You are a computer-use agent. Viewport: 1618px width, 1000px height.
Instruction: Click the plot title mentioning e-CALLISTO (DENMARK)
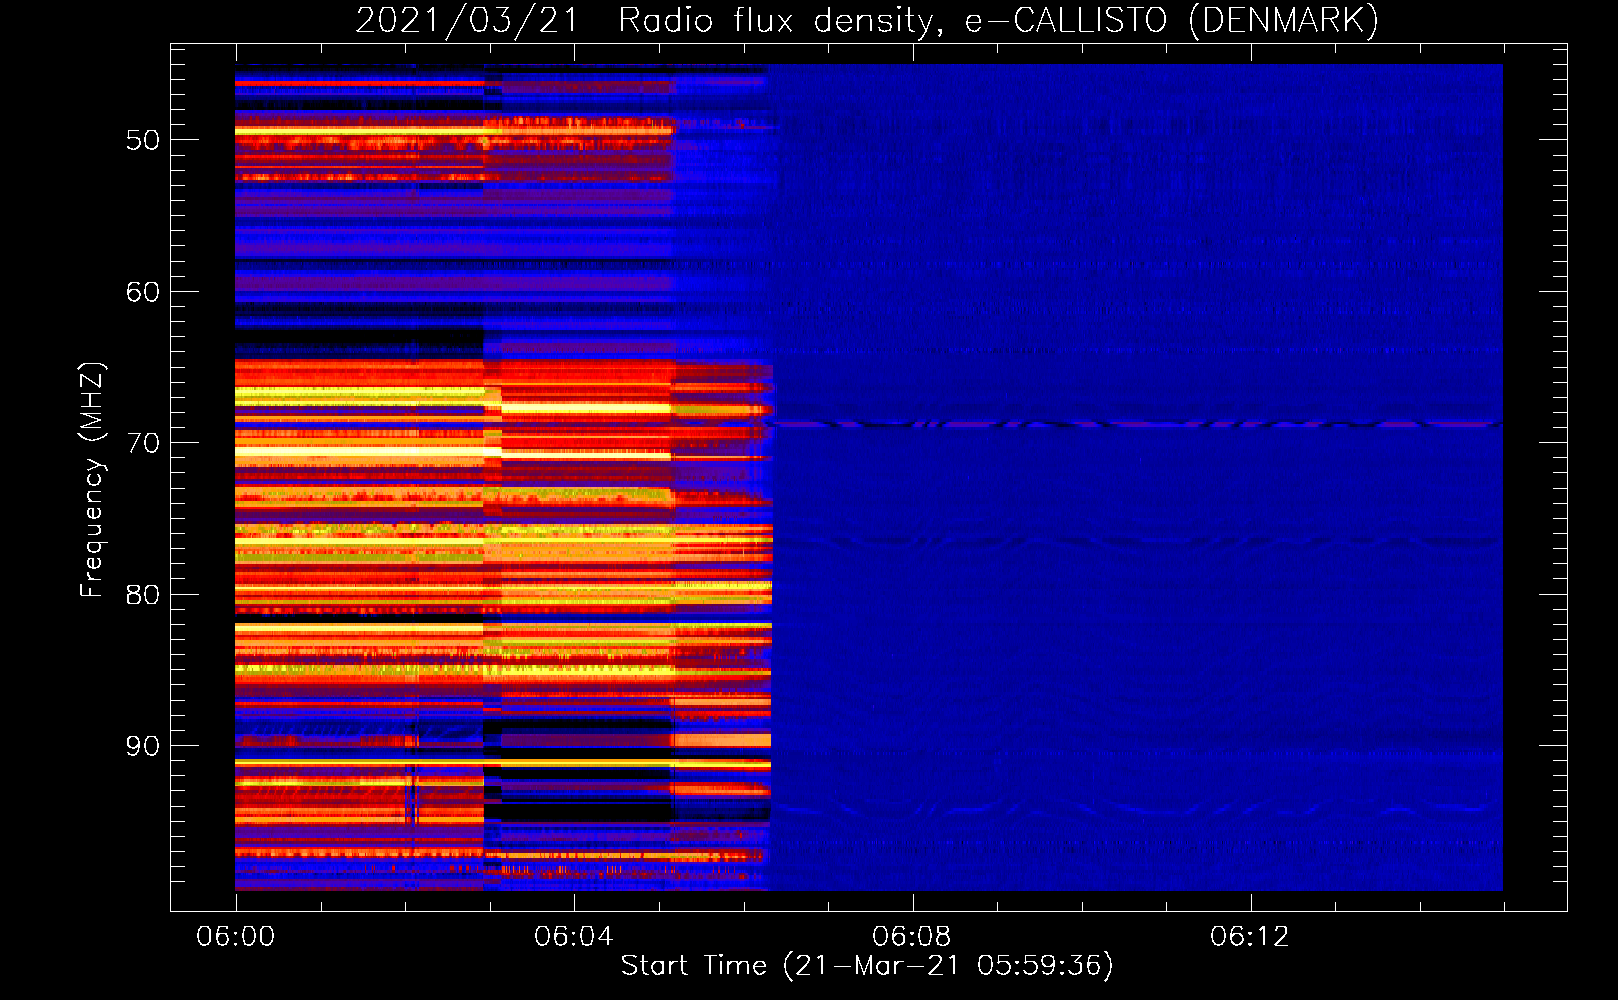click(867, 21)
